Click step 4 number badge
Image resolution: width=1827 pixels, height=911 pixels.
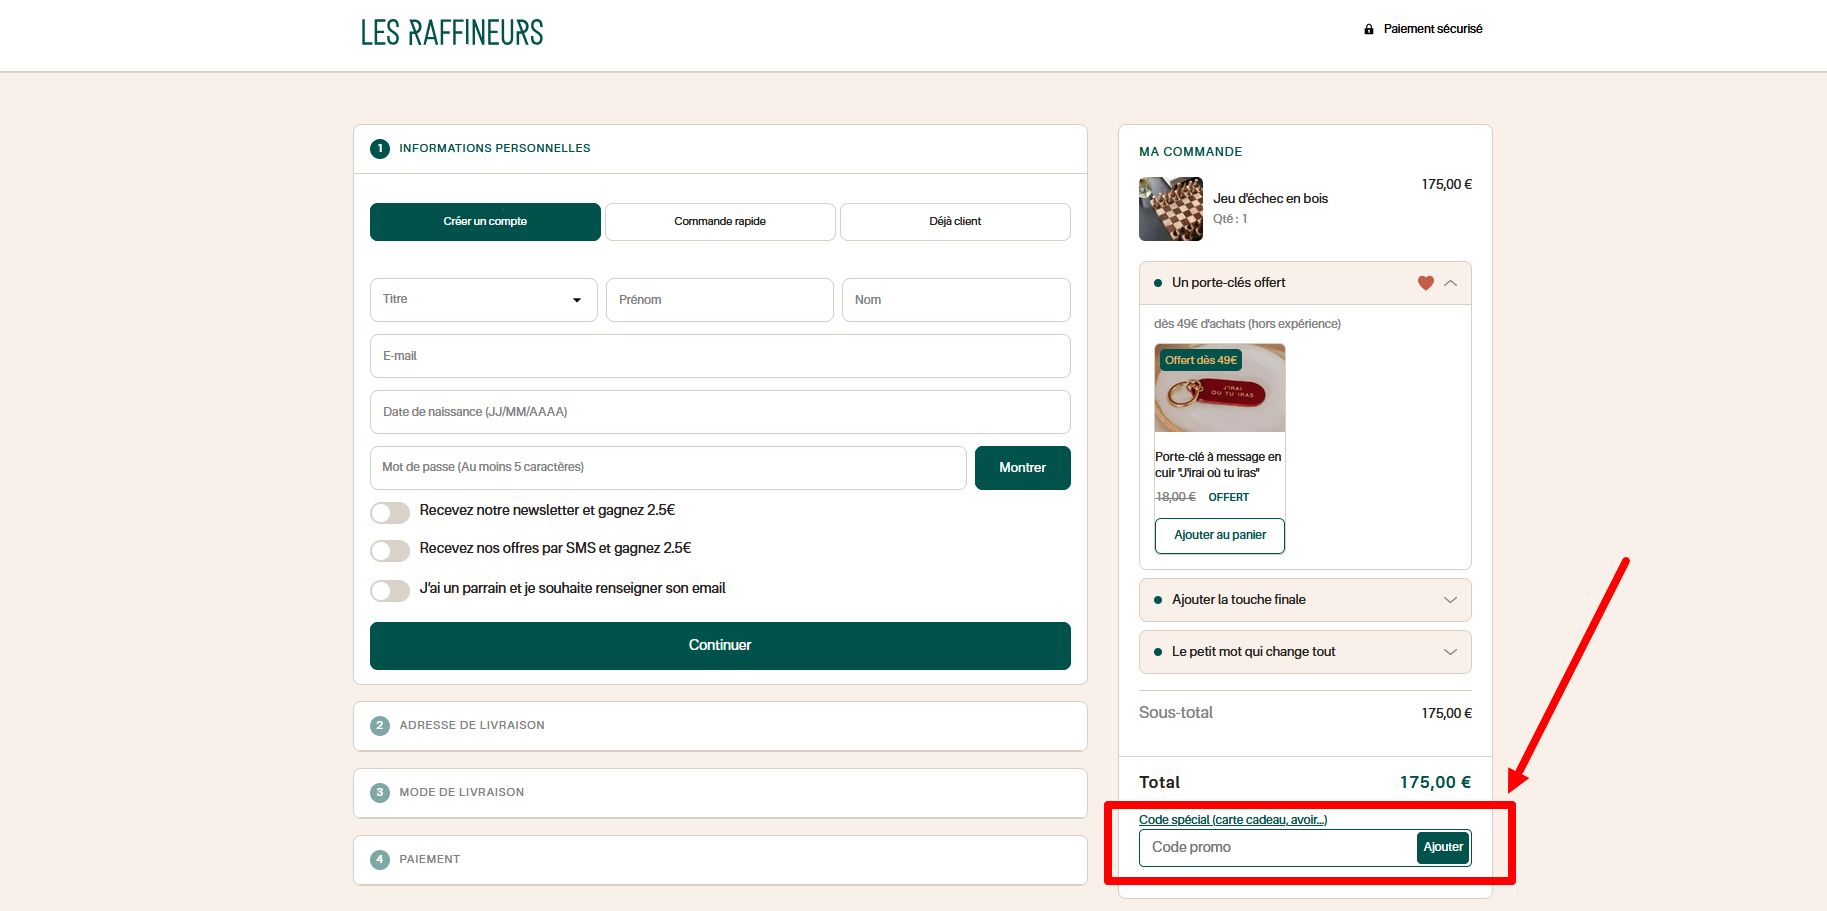point(380,860)
